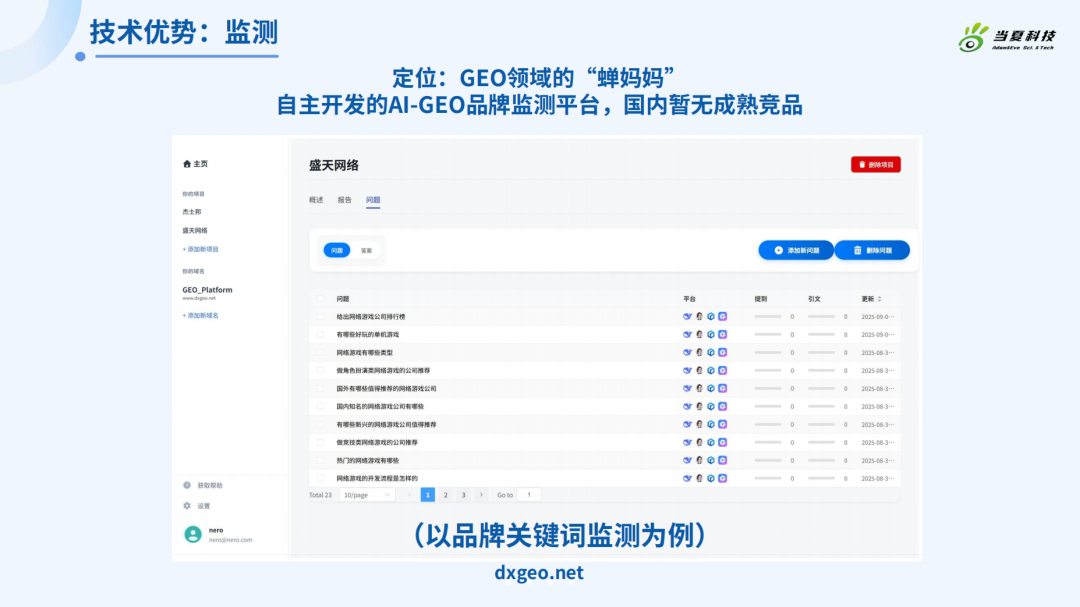Screen dimensions: 1080x607
Task: Click the Go to page input field
Action: (x=529, y=495)
